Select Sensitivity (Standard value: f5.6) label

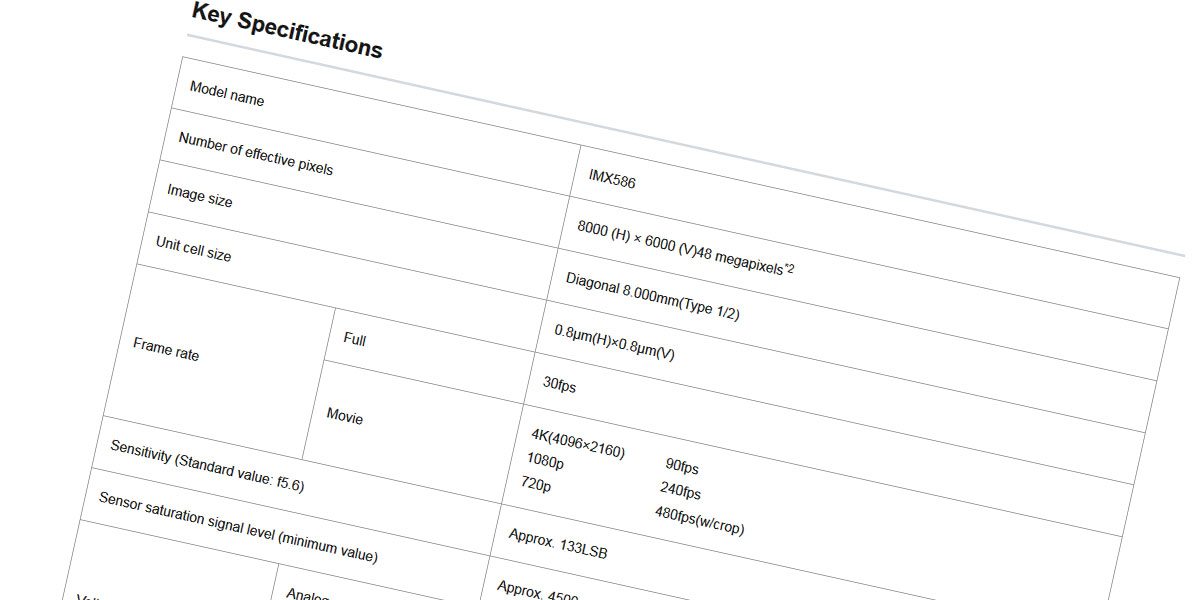[207, 466]
